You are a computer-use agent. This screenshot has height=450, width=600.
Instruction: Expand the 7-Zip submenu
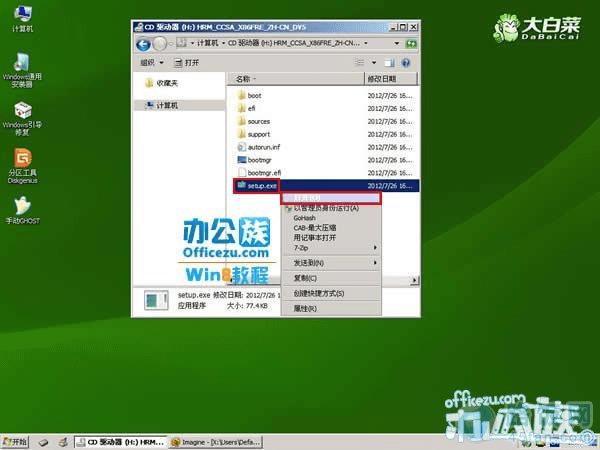coord(331,248)
